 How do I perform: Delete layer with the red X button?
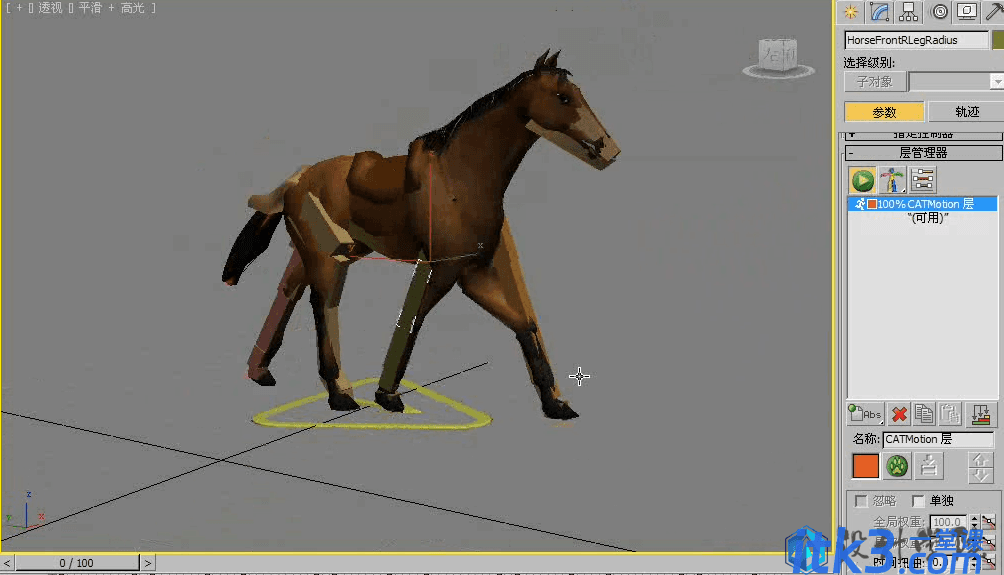899,414
